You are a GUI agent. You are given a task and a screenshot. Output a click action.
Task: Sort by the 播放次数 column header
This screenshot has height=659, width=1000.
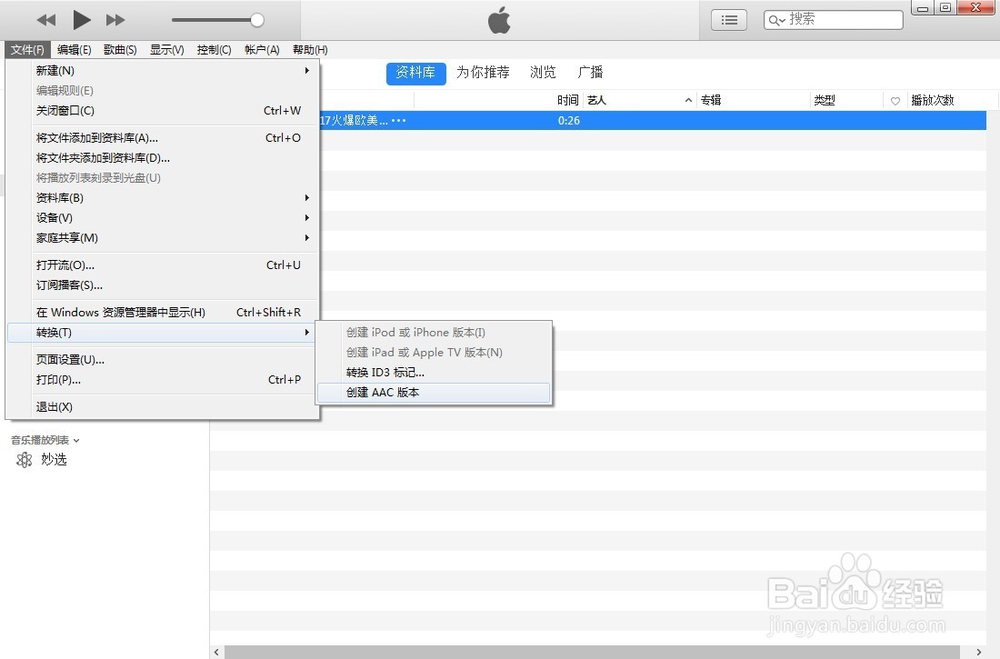pos(932,100)
